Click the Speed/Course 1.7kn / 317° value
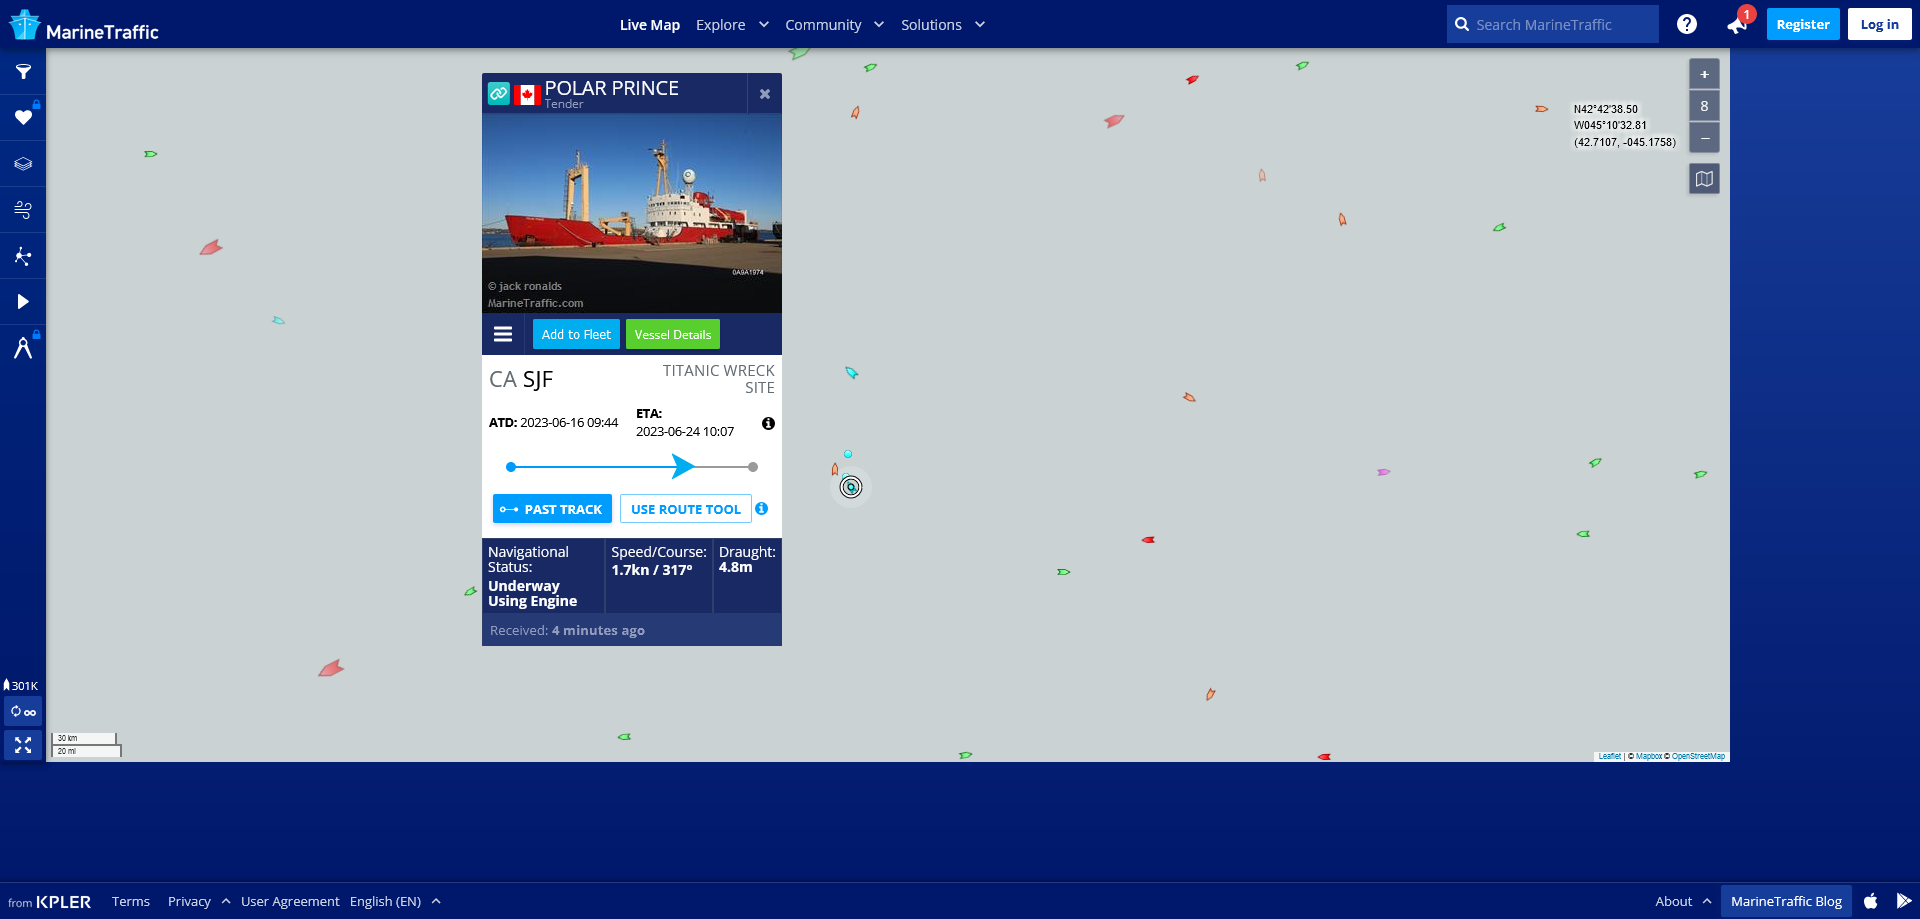 [x=652, y=570]
